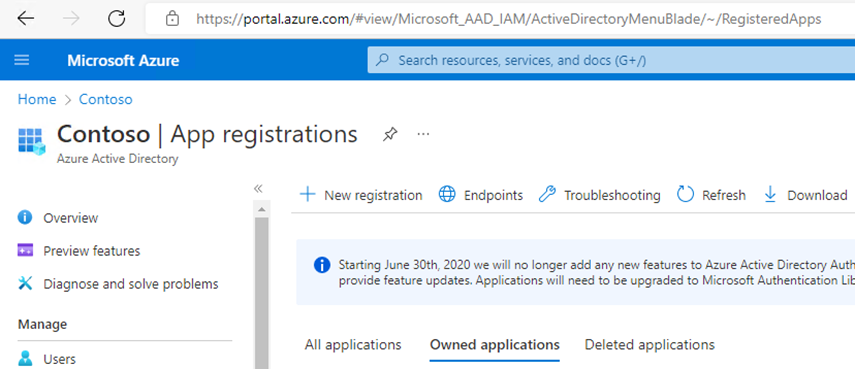Click the Azure Active Directory subtitle
The image size is (855, 369).
point(117,159)
